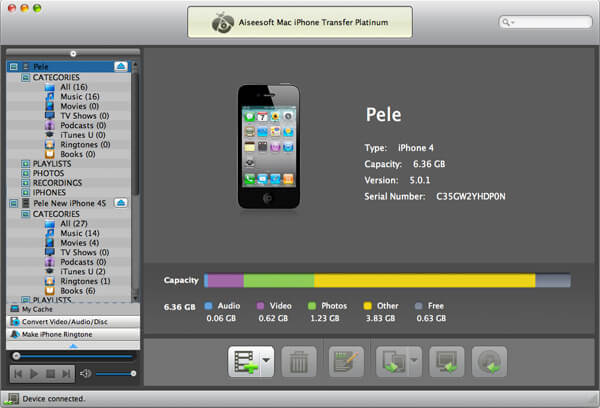The image size is (600, 408).
Task: Eject the Pele device
Action: tap(121, 67)
